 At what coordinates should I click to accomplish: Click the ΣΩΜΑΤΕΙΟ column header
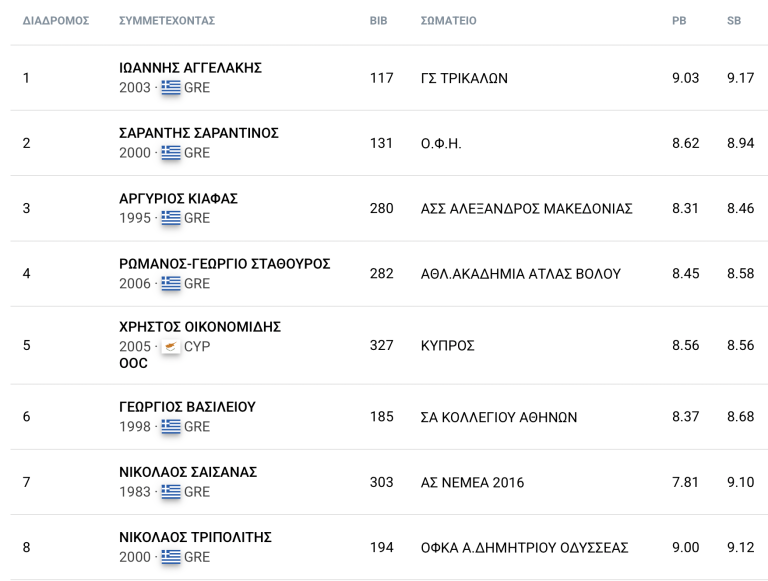tap(448, 21)
